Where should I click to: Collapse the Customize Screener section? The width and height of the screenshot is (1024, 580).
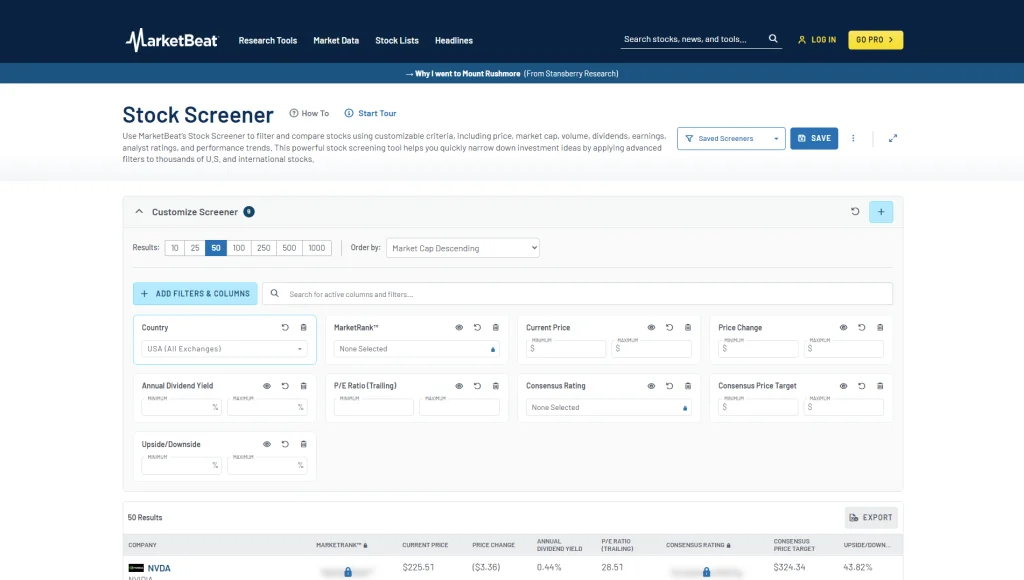pos(139,212)
